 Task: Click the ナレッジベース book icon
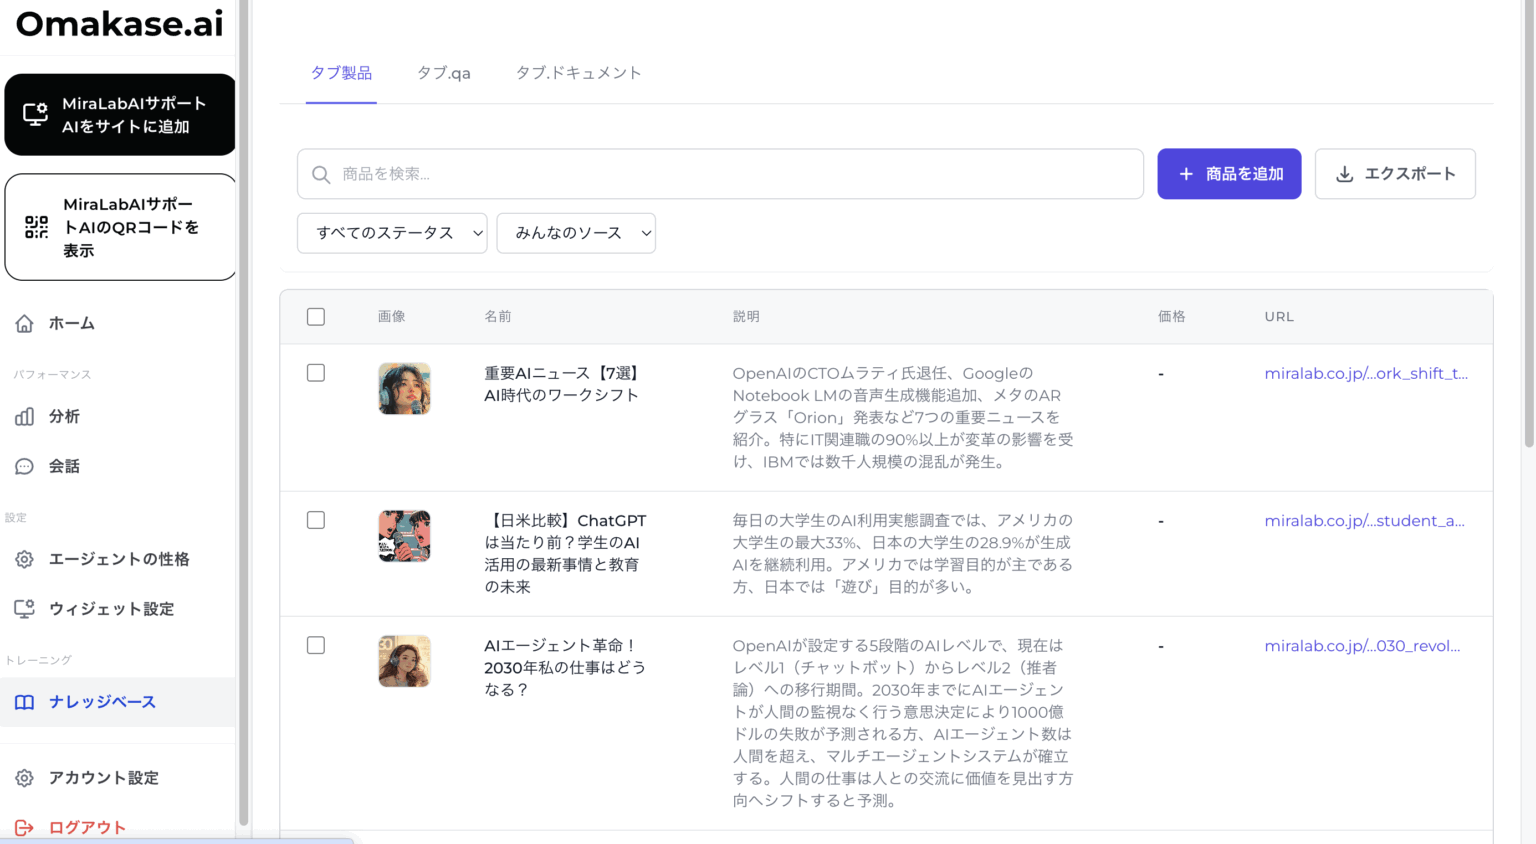25,702
